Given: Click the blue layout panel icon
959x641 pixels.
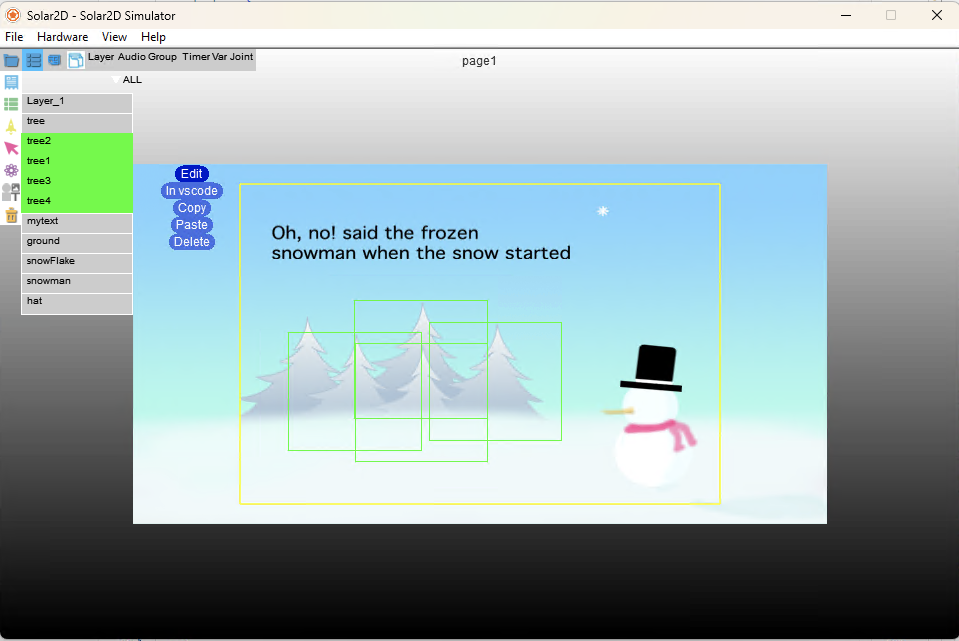Looking at the screenshot, I should 54,61.
